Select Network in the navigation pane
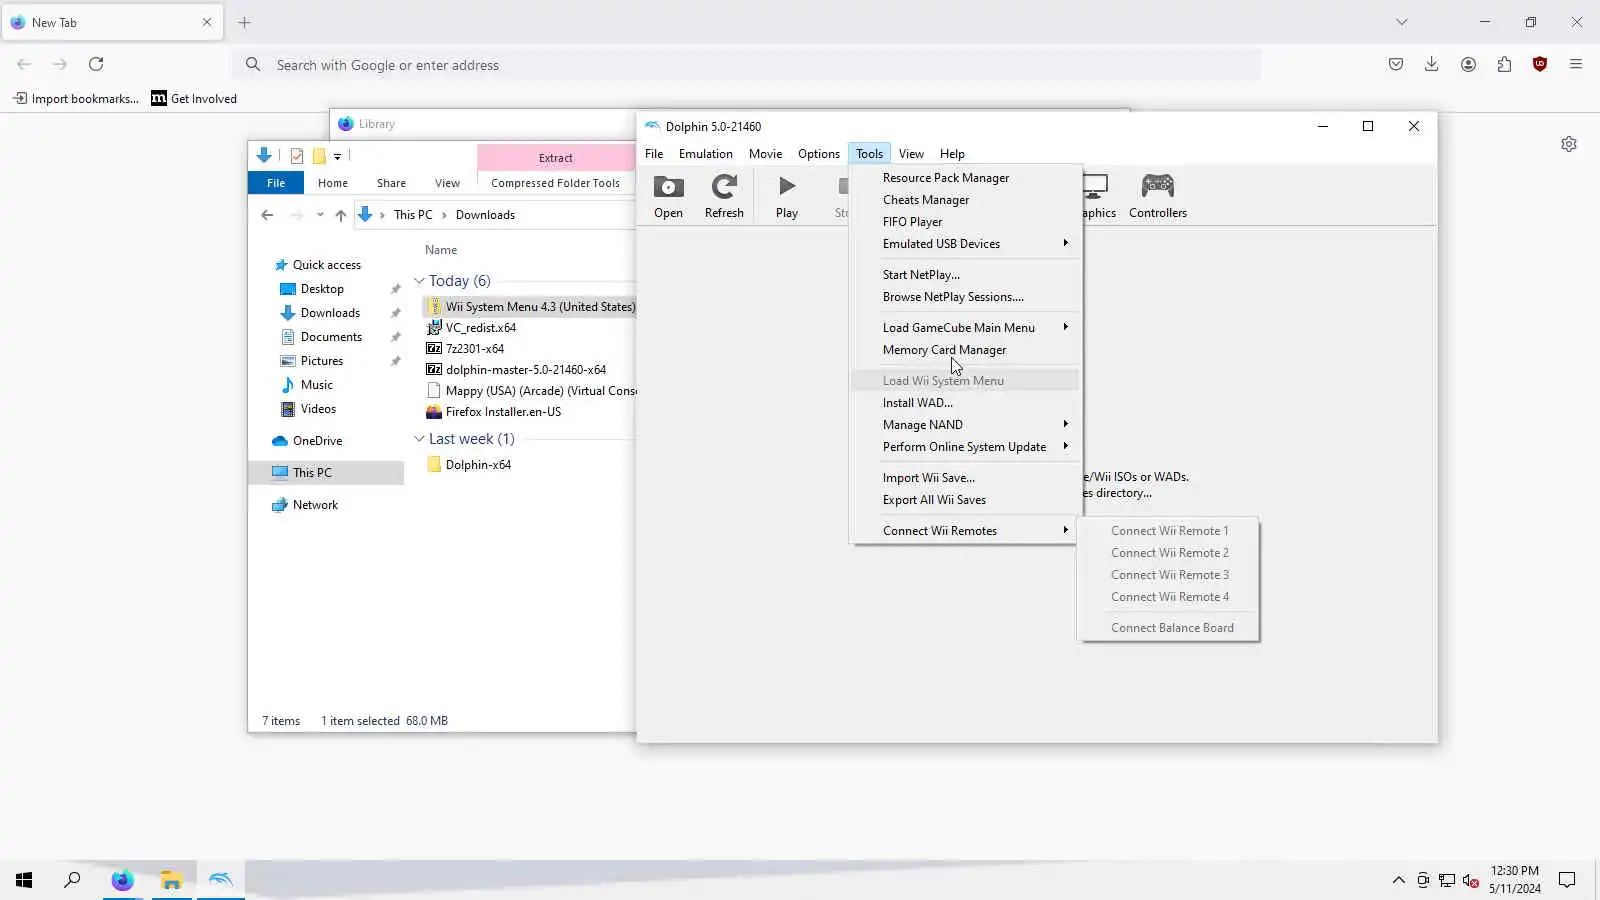Screen dimensions: 1600x900 click(x=315, y=505)
